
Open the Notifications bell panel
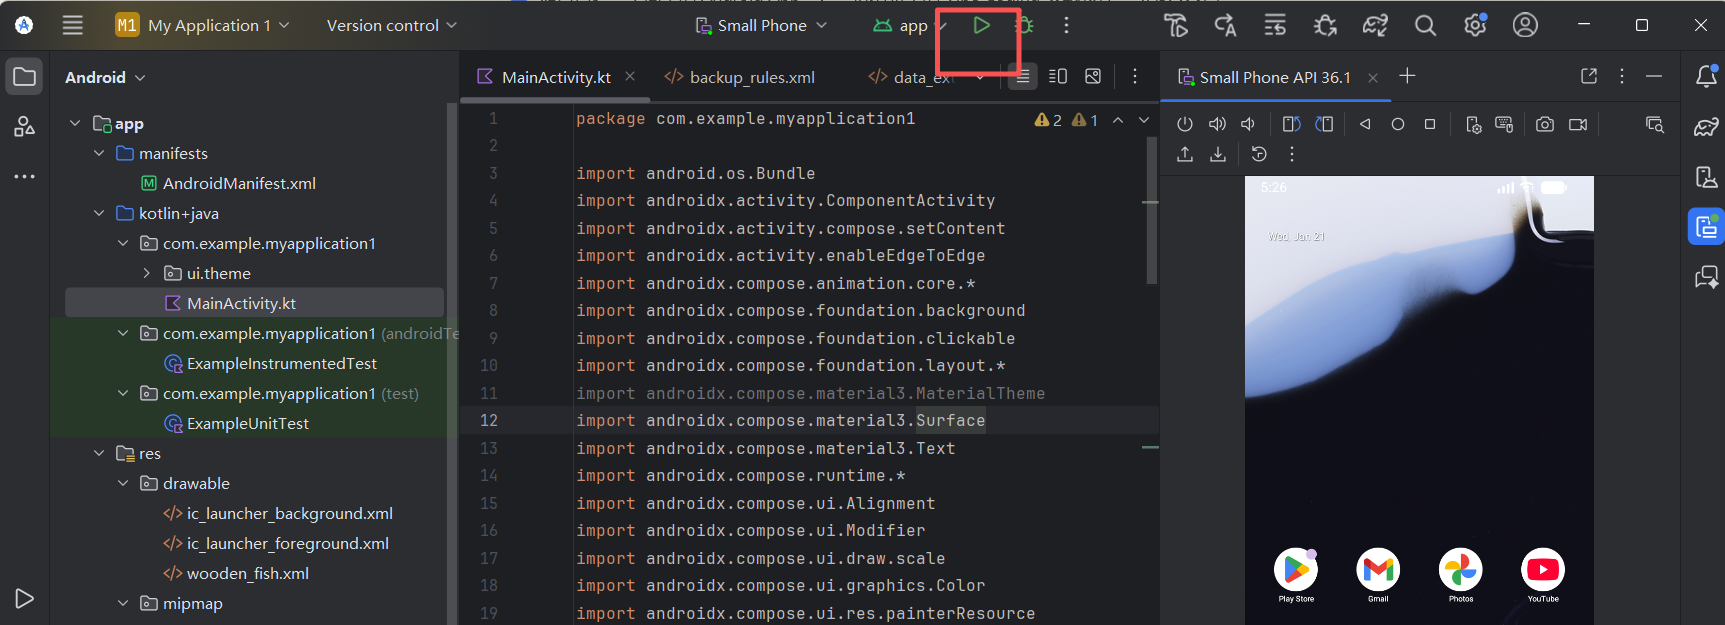(x=1706, y=77)
